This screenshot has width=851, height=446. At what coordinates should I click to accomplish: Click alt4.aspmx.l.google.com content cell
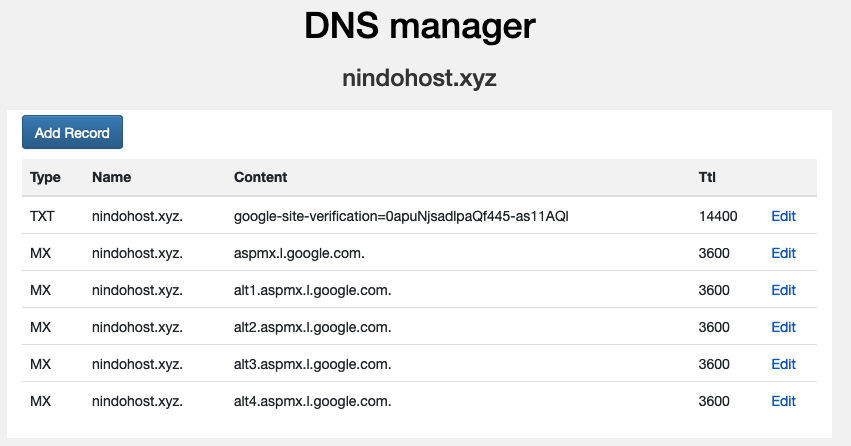point(313,402)
